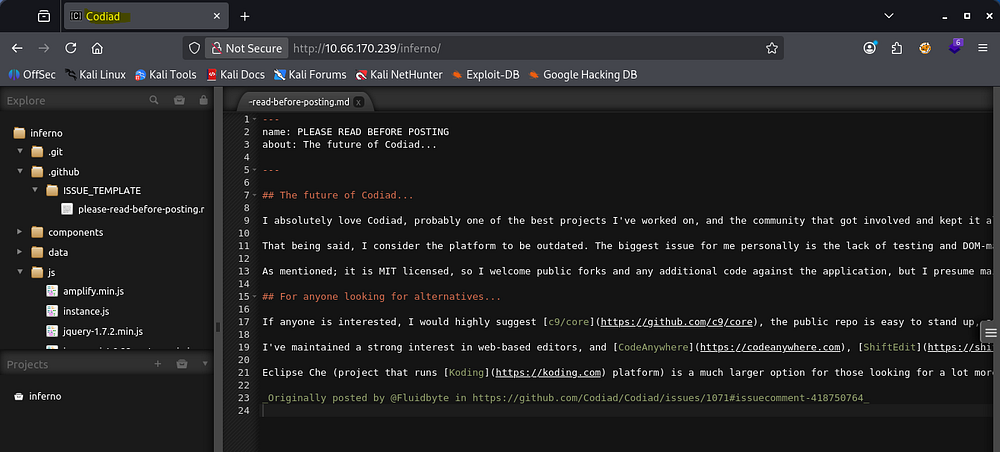Open the Exploit-DB bookmark
1000x452 pixels.
[489, 74]
